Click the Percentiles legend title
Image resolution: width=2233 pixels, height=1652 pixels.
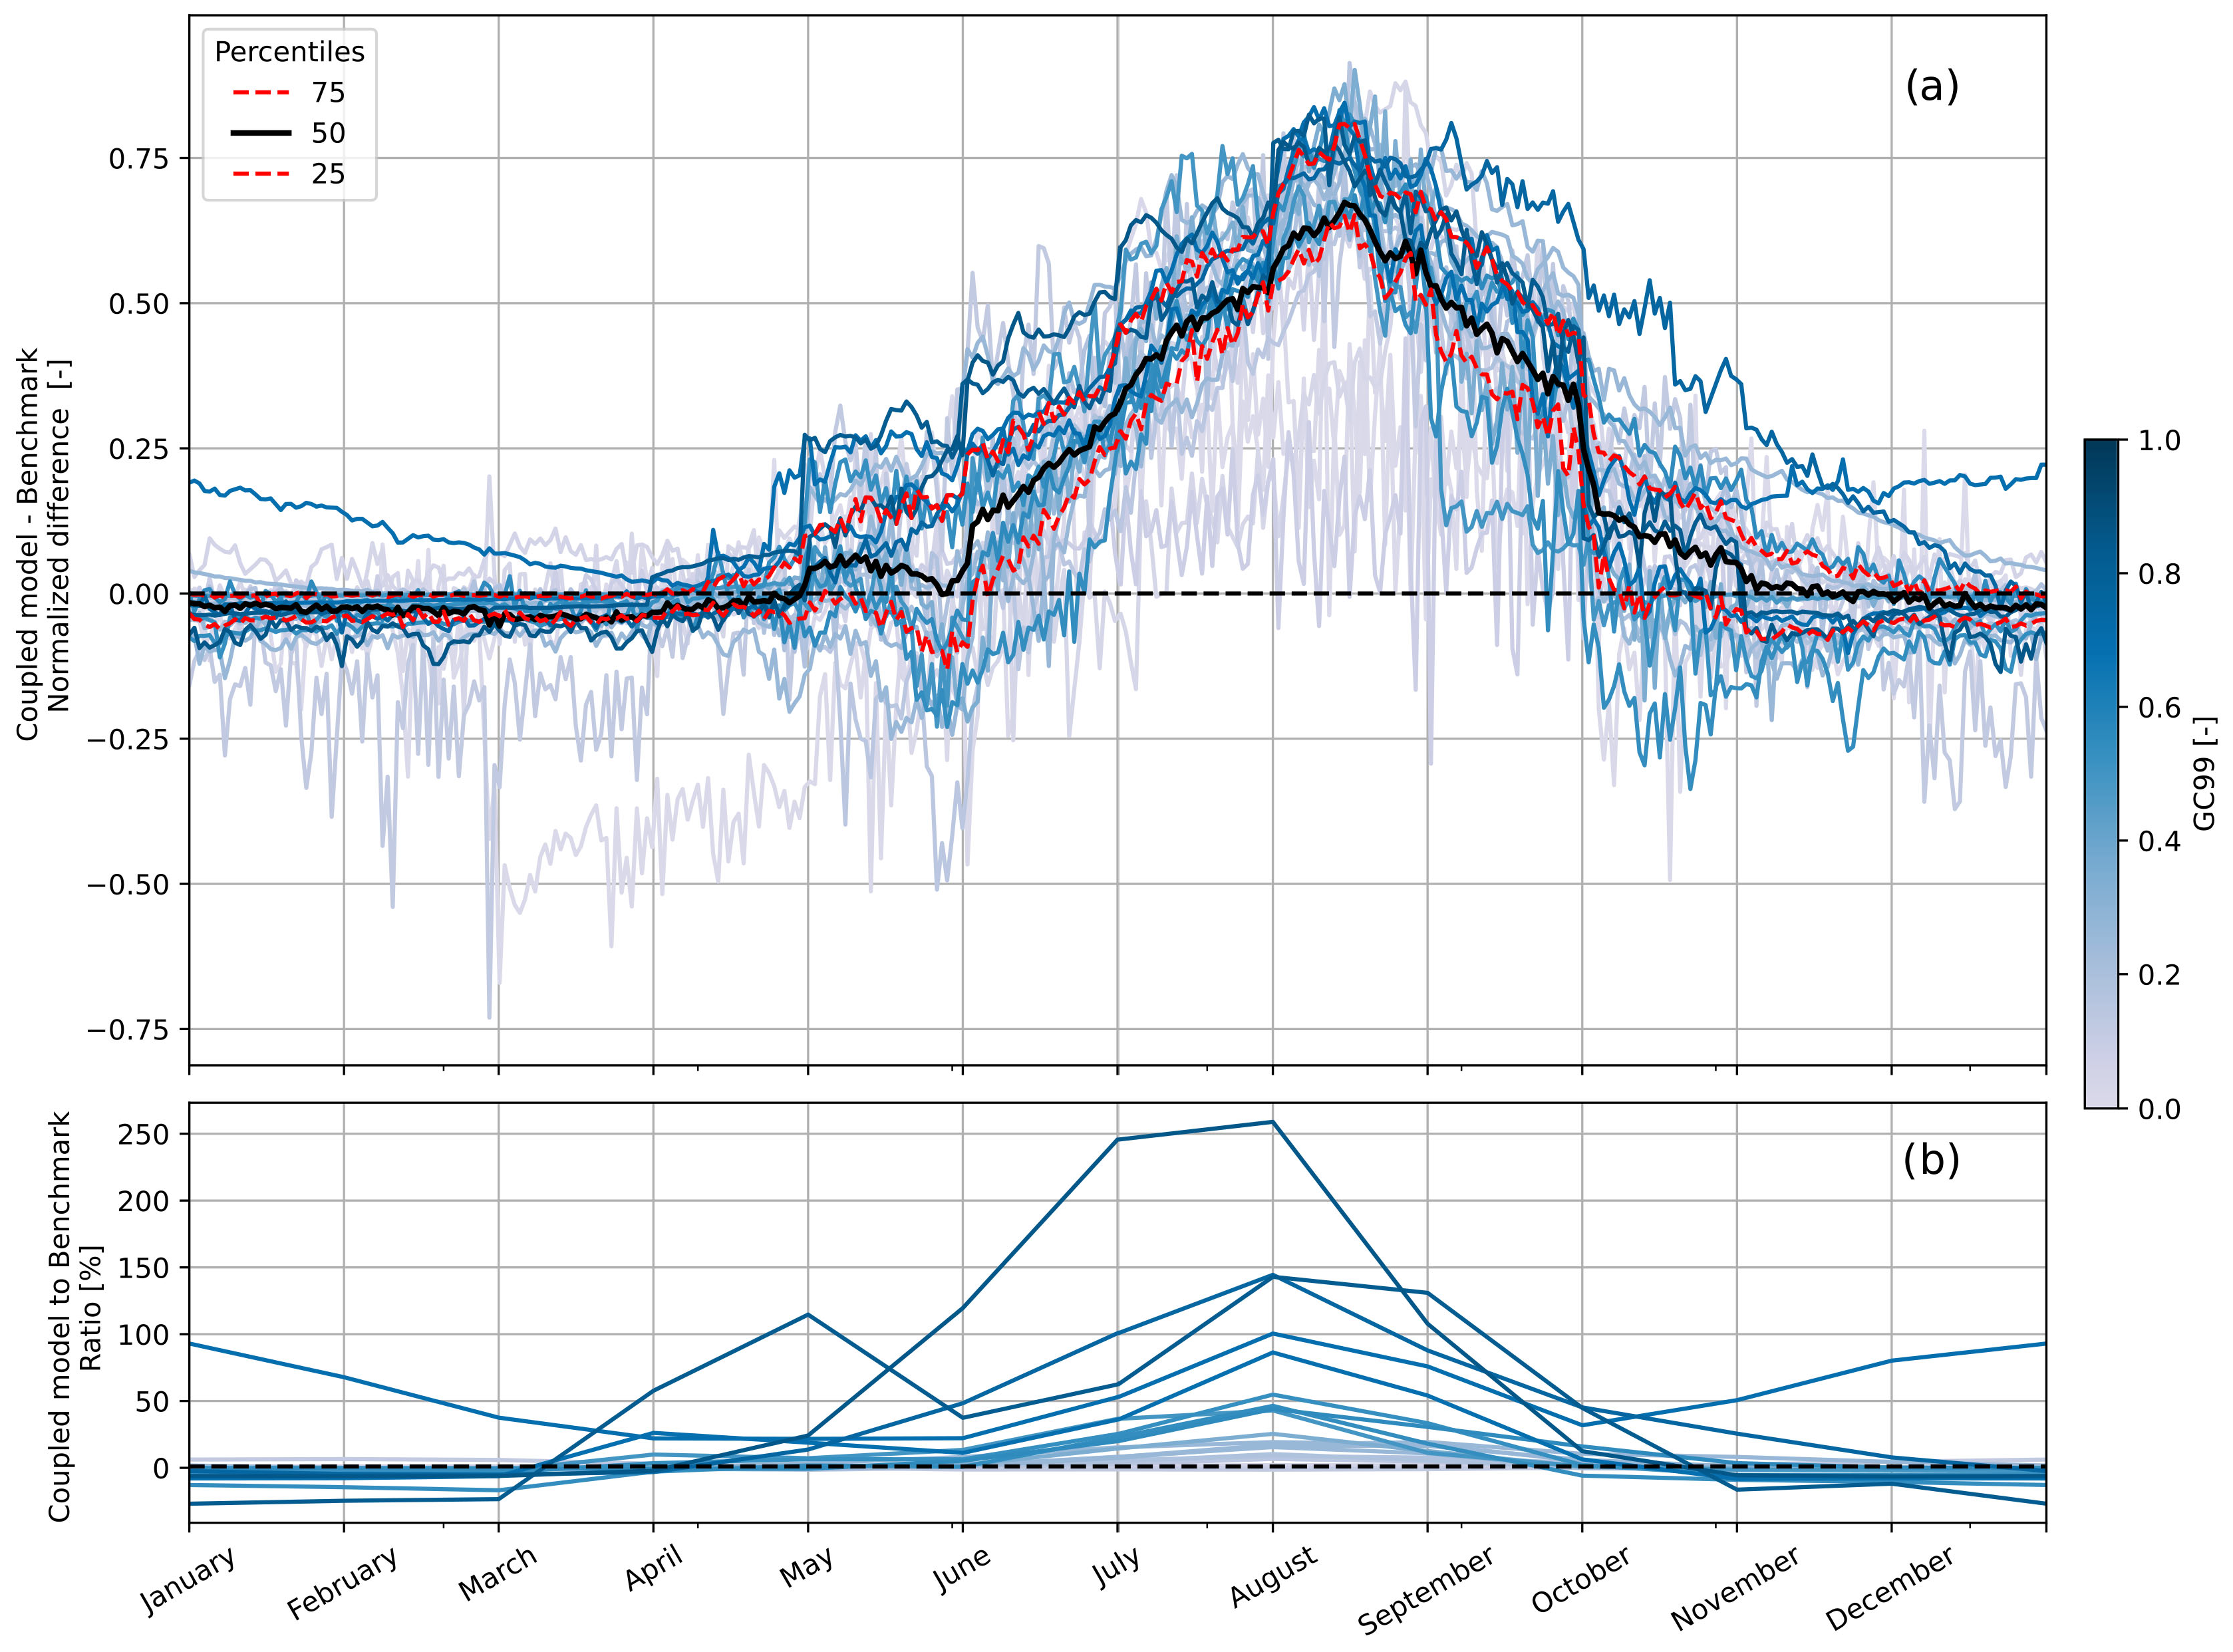tap(289, 52)
